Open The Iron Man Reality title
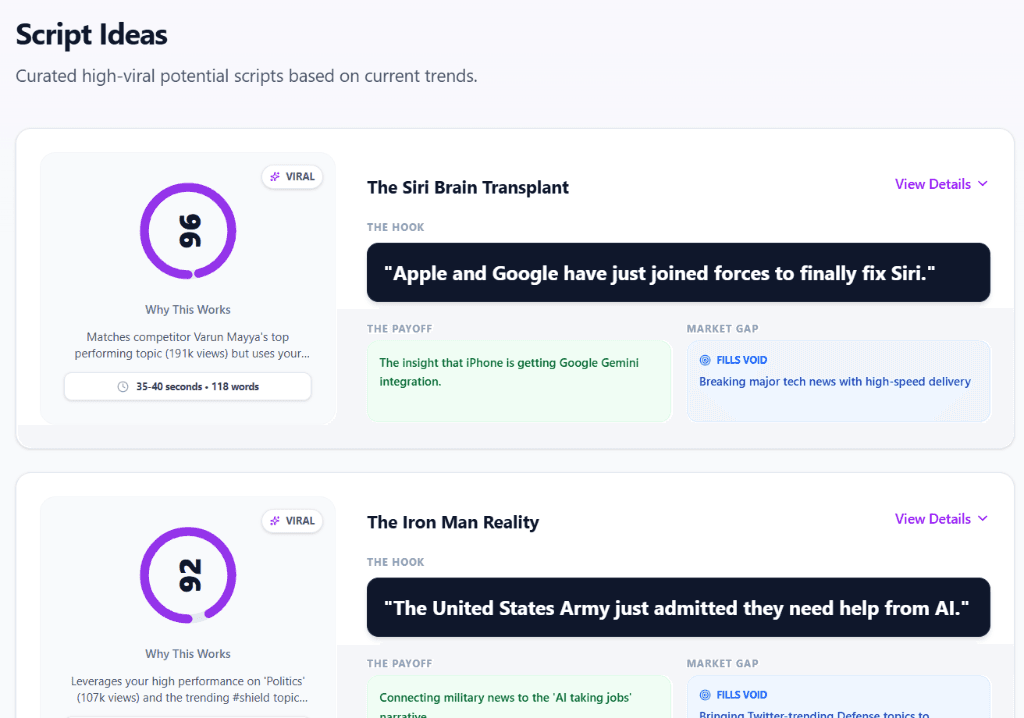1024x718 pixels. [x=453, y=522]
